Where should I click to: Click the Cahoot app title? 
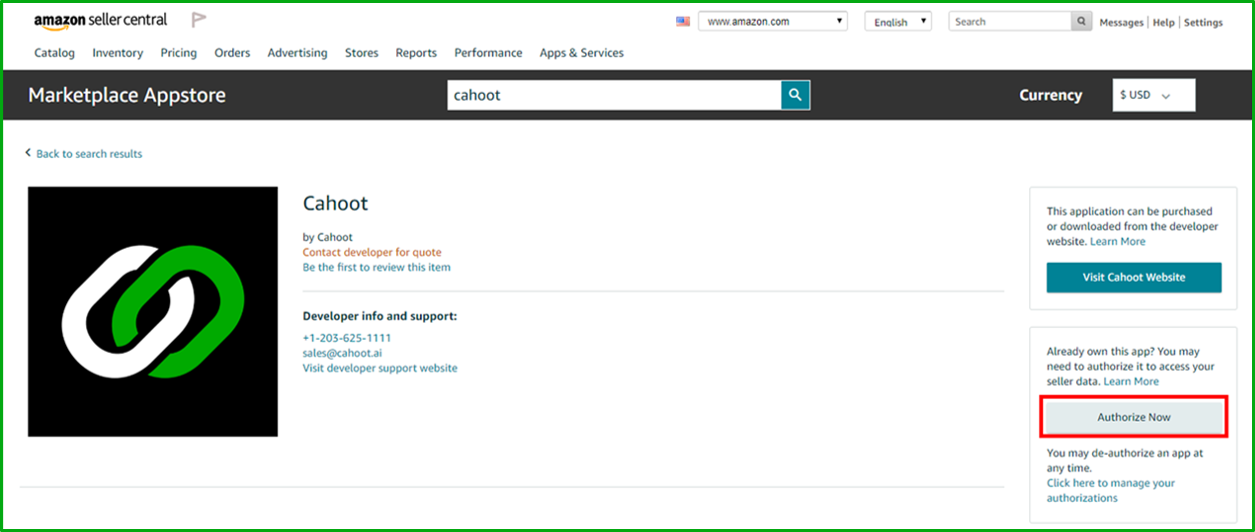pyautogui.click(x=335, y=203)
